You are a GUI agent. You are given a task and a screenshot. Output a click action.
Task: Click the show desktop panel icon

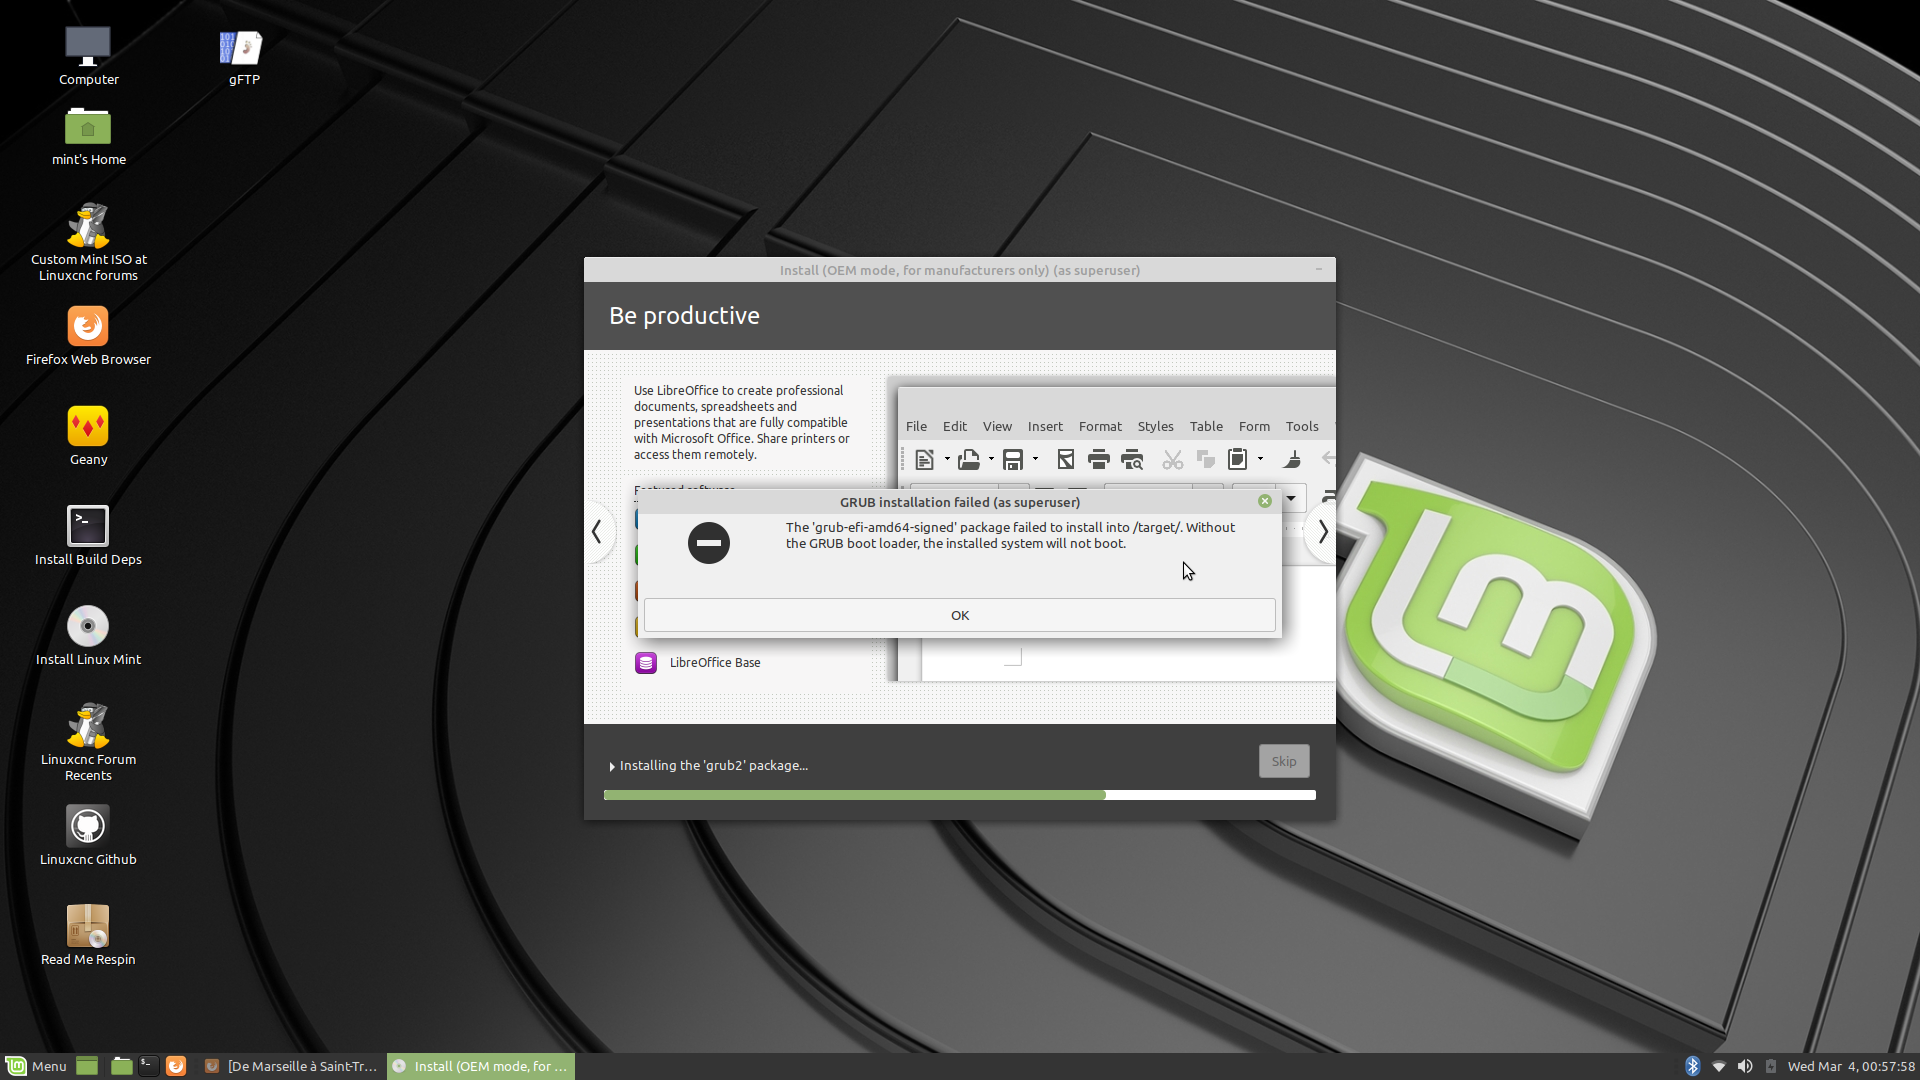(x=87, y=1066)
